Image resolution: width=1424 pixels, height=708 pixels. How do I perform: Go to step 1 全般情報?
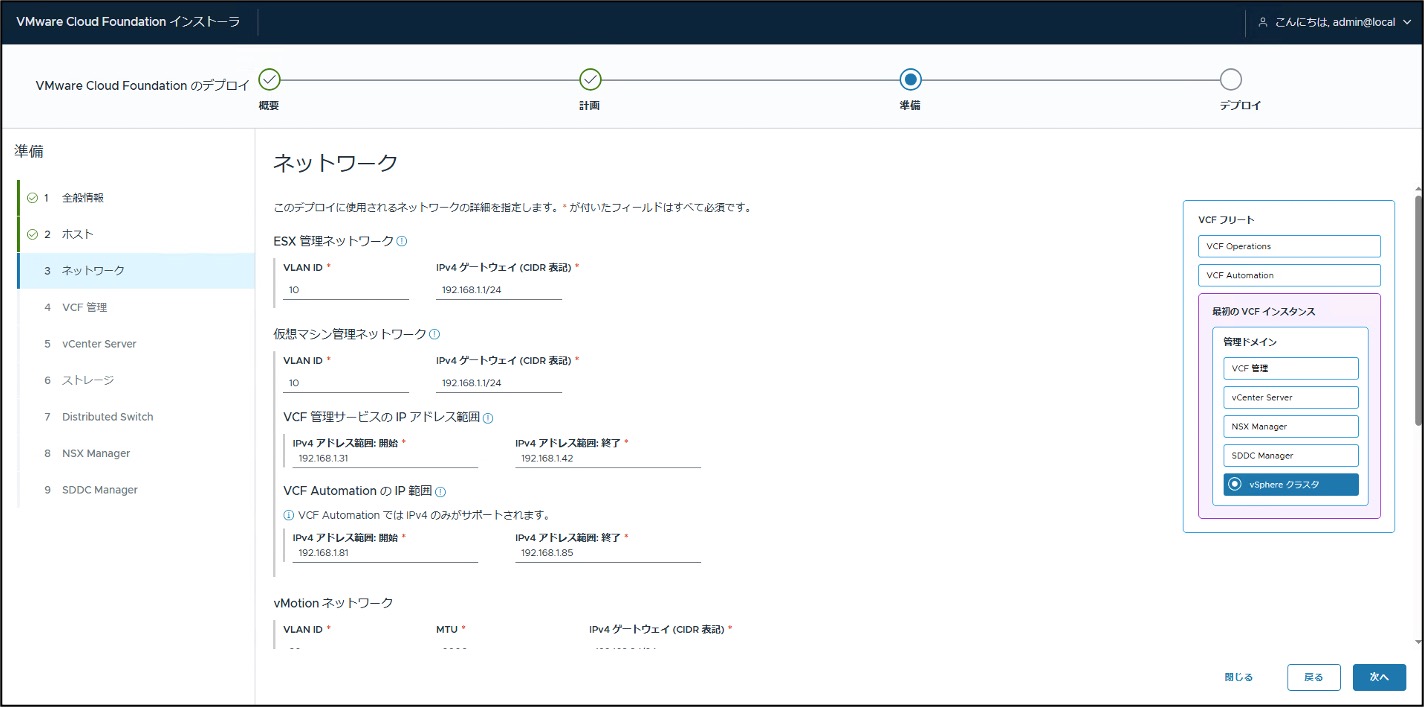(136, 198)
